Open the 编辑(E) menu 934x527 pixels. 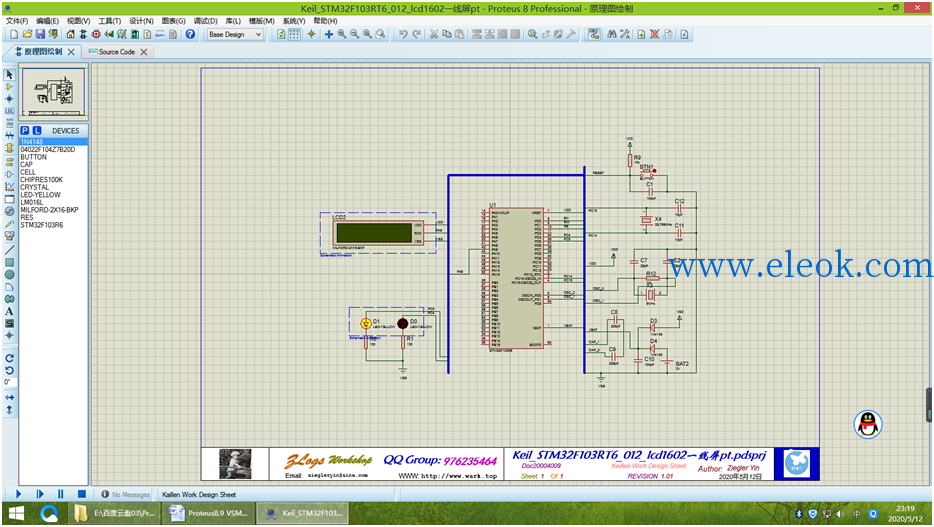click(48, 21)
